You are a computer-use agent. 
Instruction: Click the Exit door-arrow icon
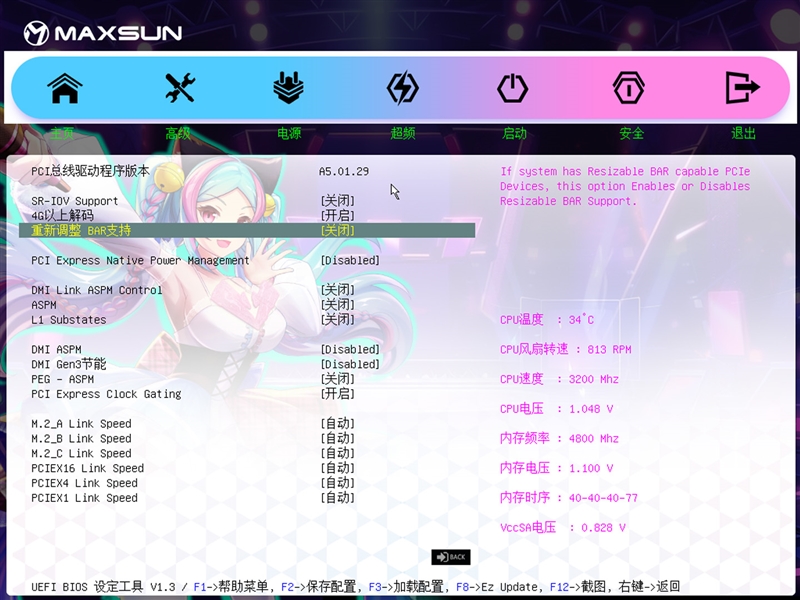tap(743, 88)
